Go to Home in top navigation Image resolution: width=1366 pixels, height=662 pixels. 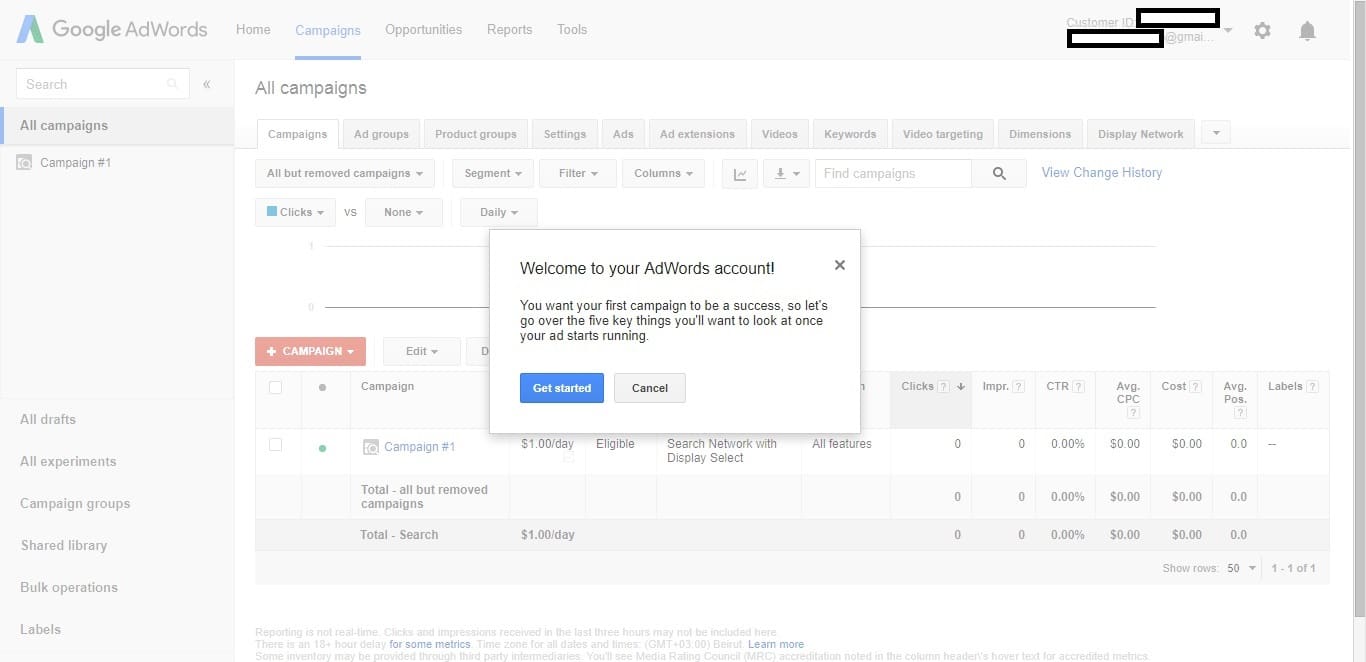tap(253, 30)
